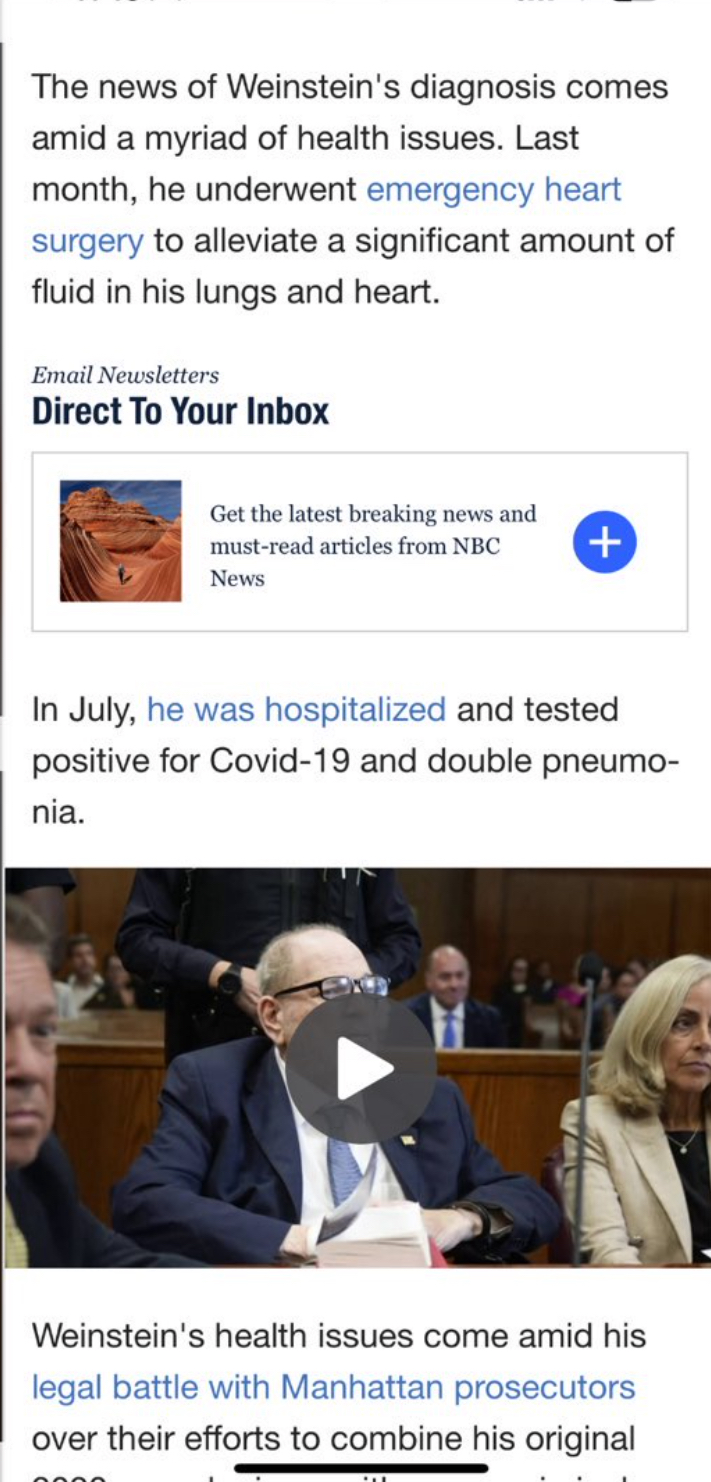Tap the blue plus newsletter subscribe icon
This screenshot has height=1482, width=711.
click(x=605, y=542)
